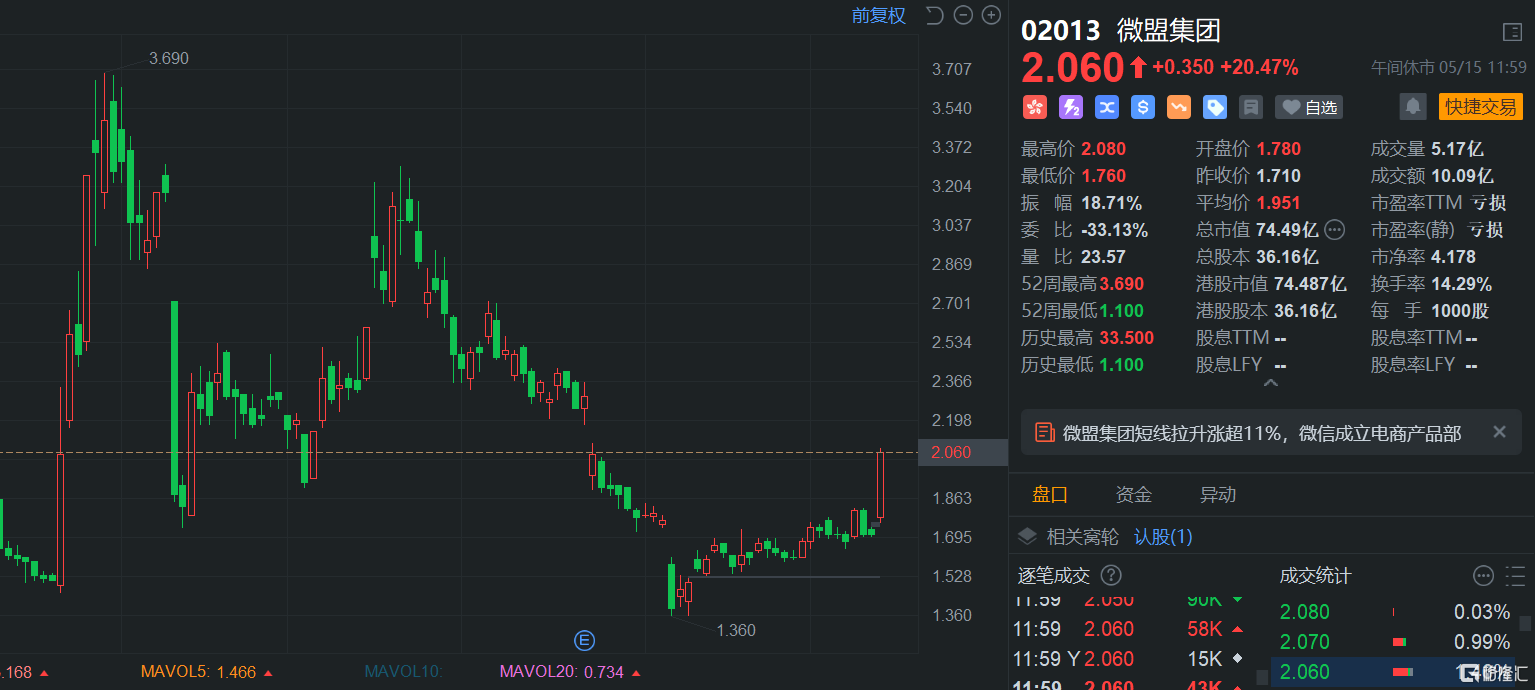Open 快捷交易 quick trade button

[x=1480, y=107]
